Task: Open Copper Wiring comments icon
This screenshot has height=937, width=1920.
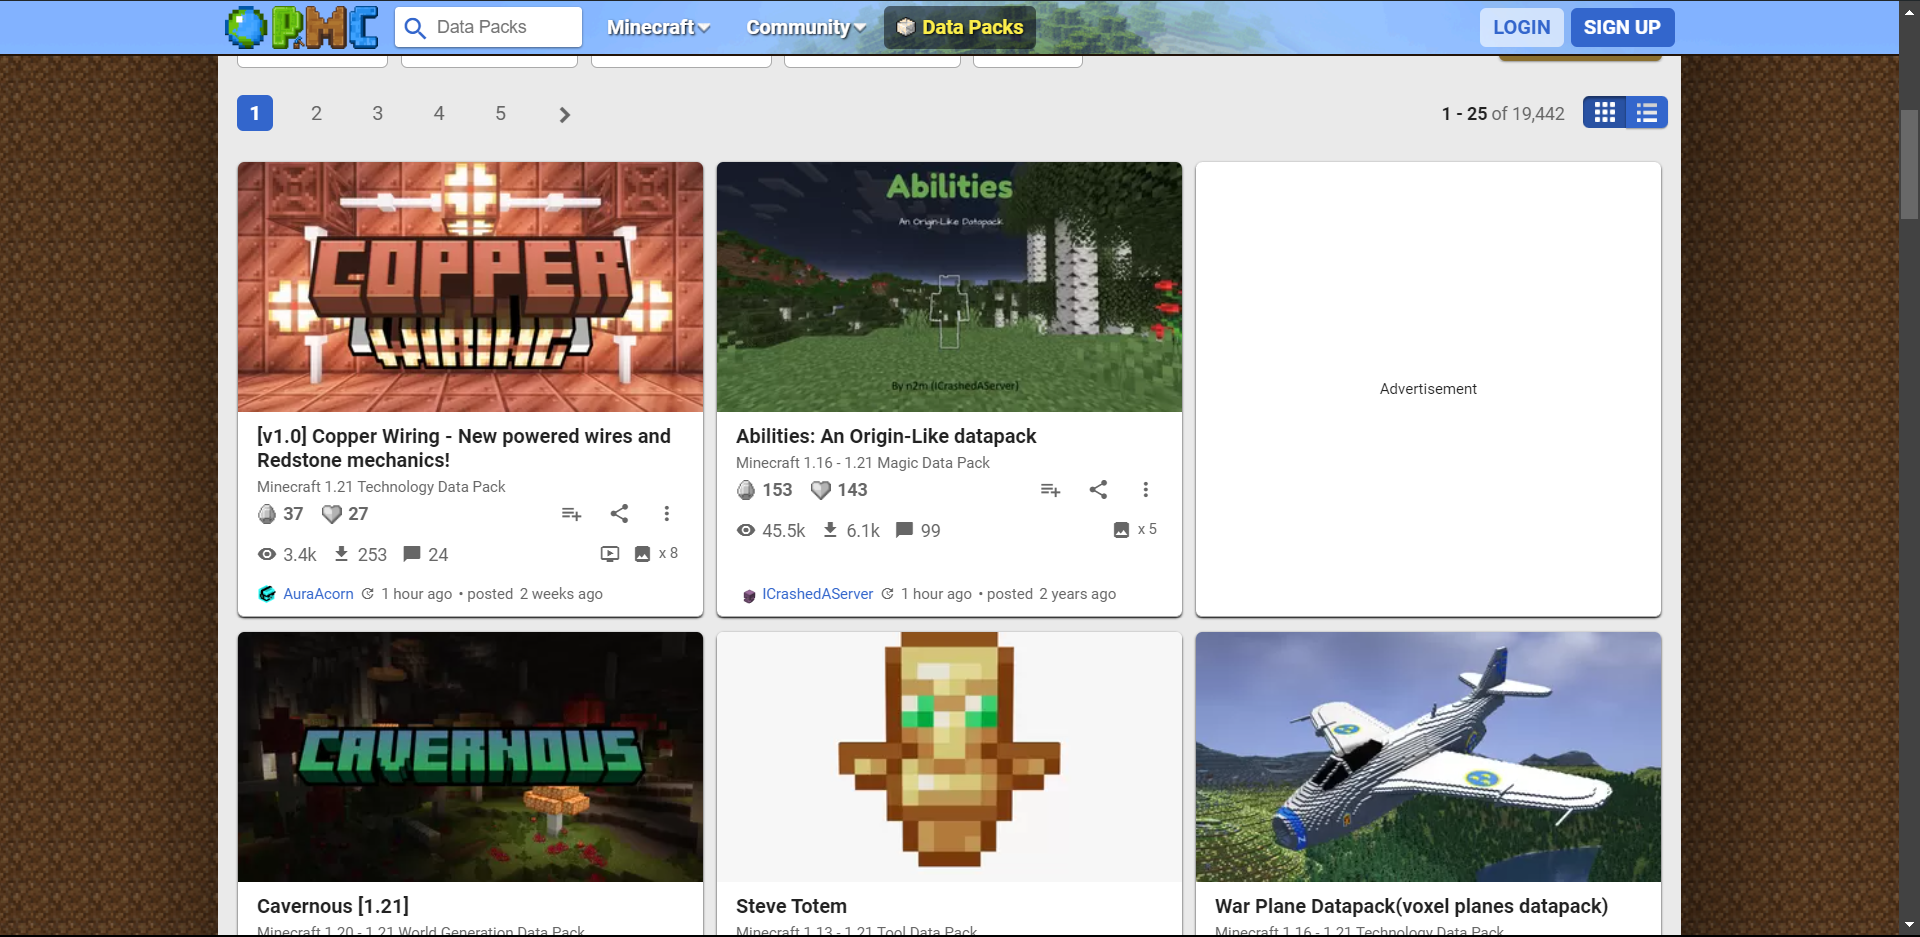Action: pyautogui.click(x=411, y=554)
